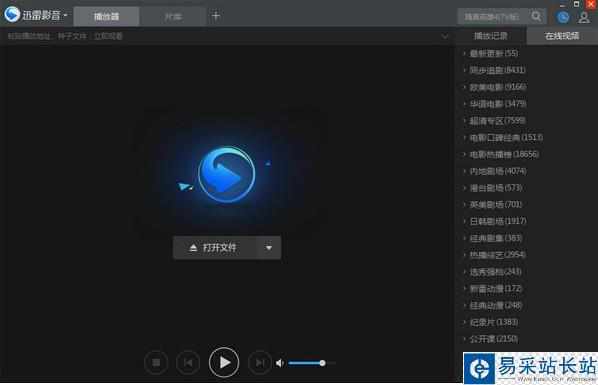This screenshot has height=385, width=598.
Task: Start playback with the play button
Action: pyautogui.click(x=224, y=362)
